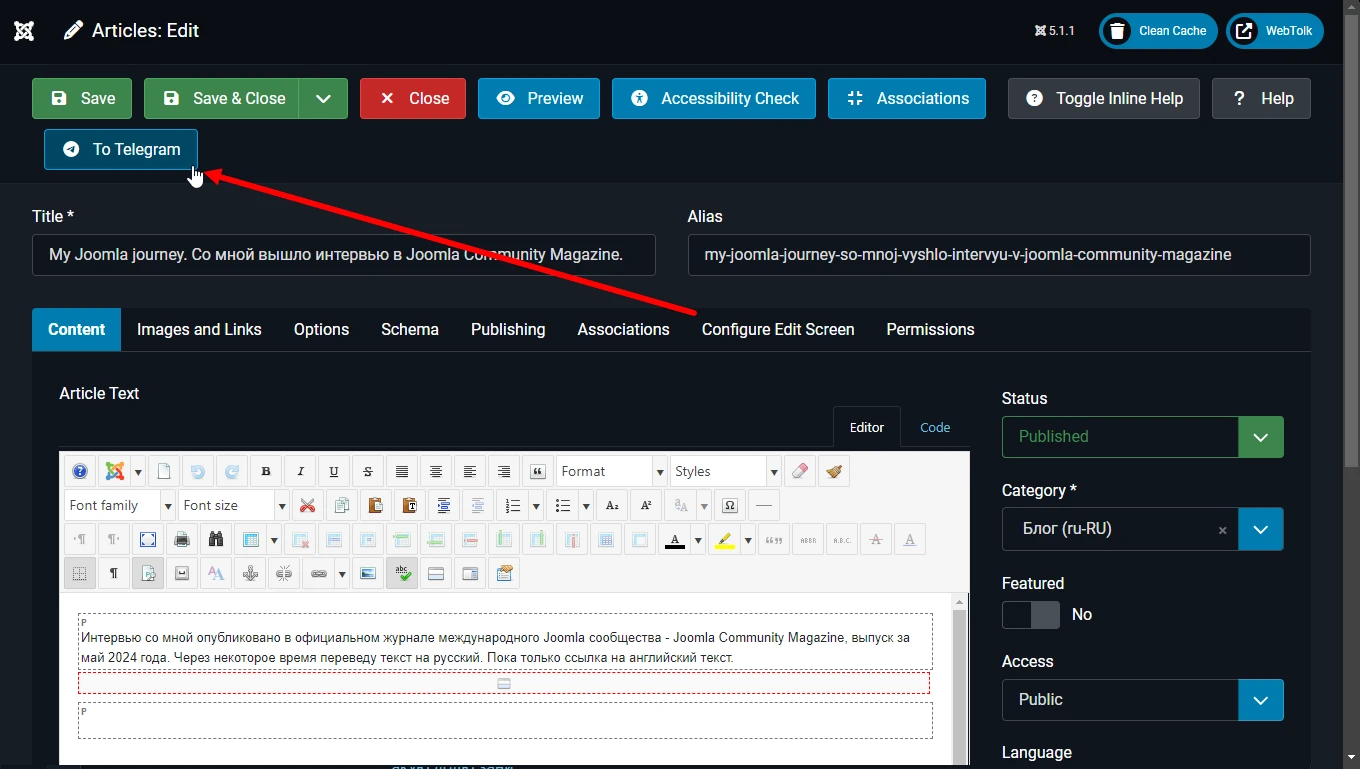Viewport: 1360px width, 769px height.
Task: Click the anchor icon in the editor toolbar
Action: point(249,573)
